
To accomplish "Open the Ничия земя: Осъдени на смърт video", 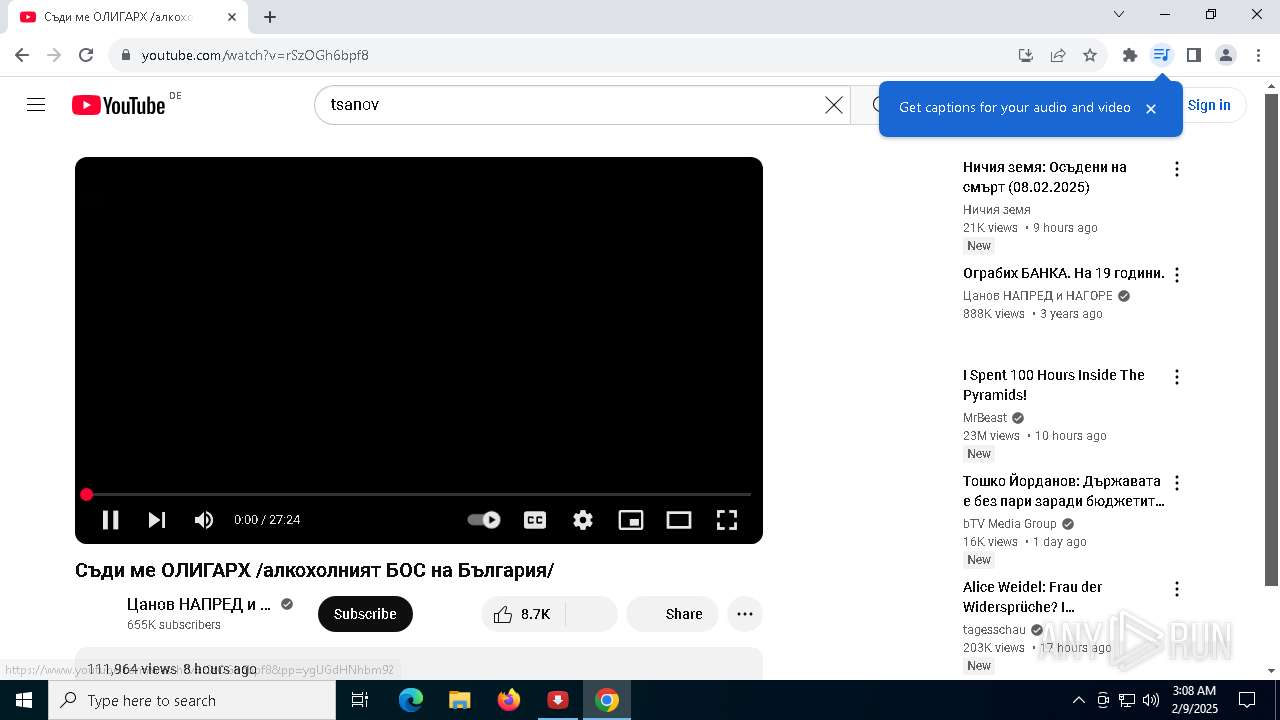I will coord(1045,177).
